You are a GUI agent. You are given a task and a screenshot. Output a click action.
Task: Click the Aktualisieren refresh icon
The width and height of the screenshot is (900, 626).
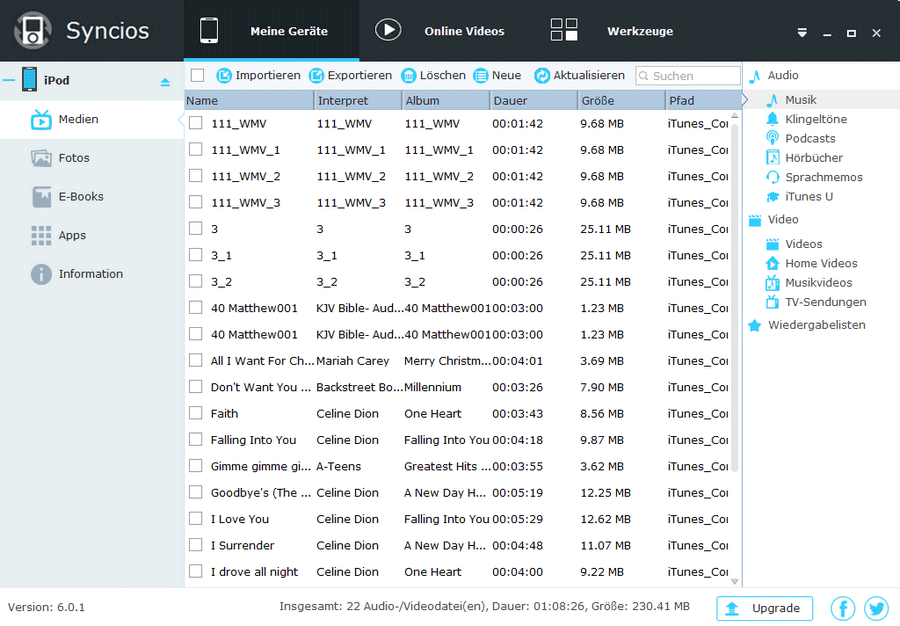542,75
